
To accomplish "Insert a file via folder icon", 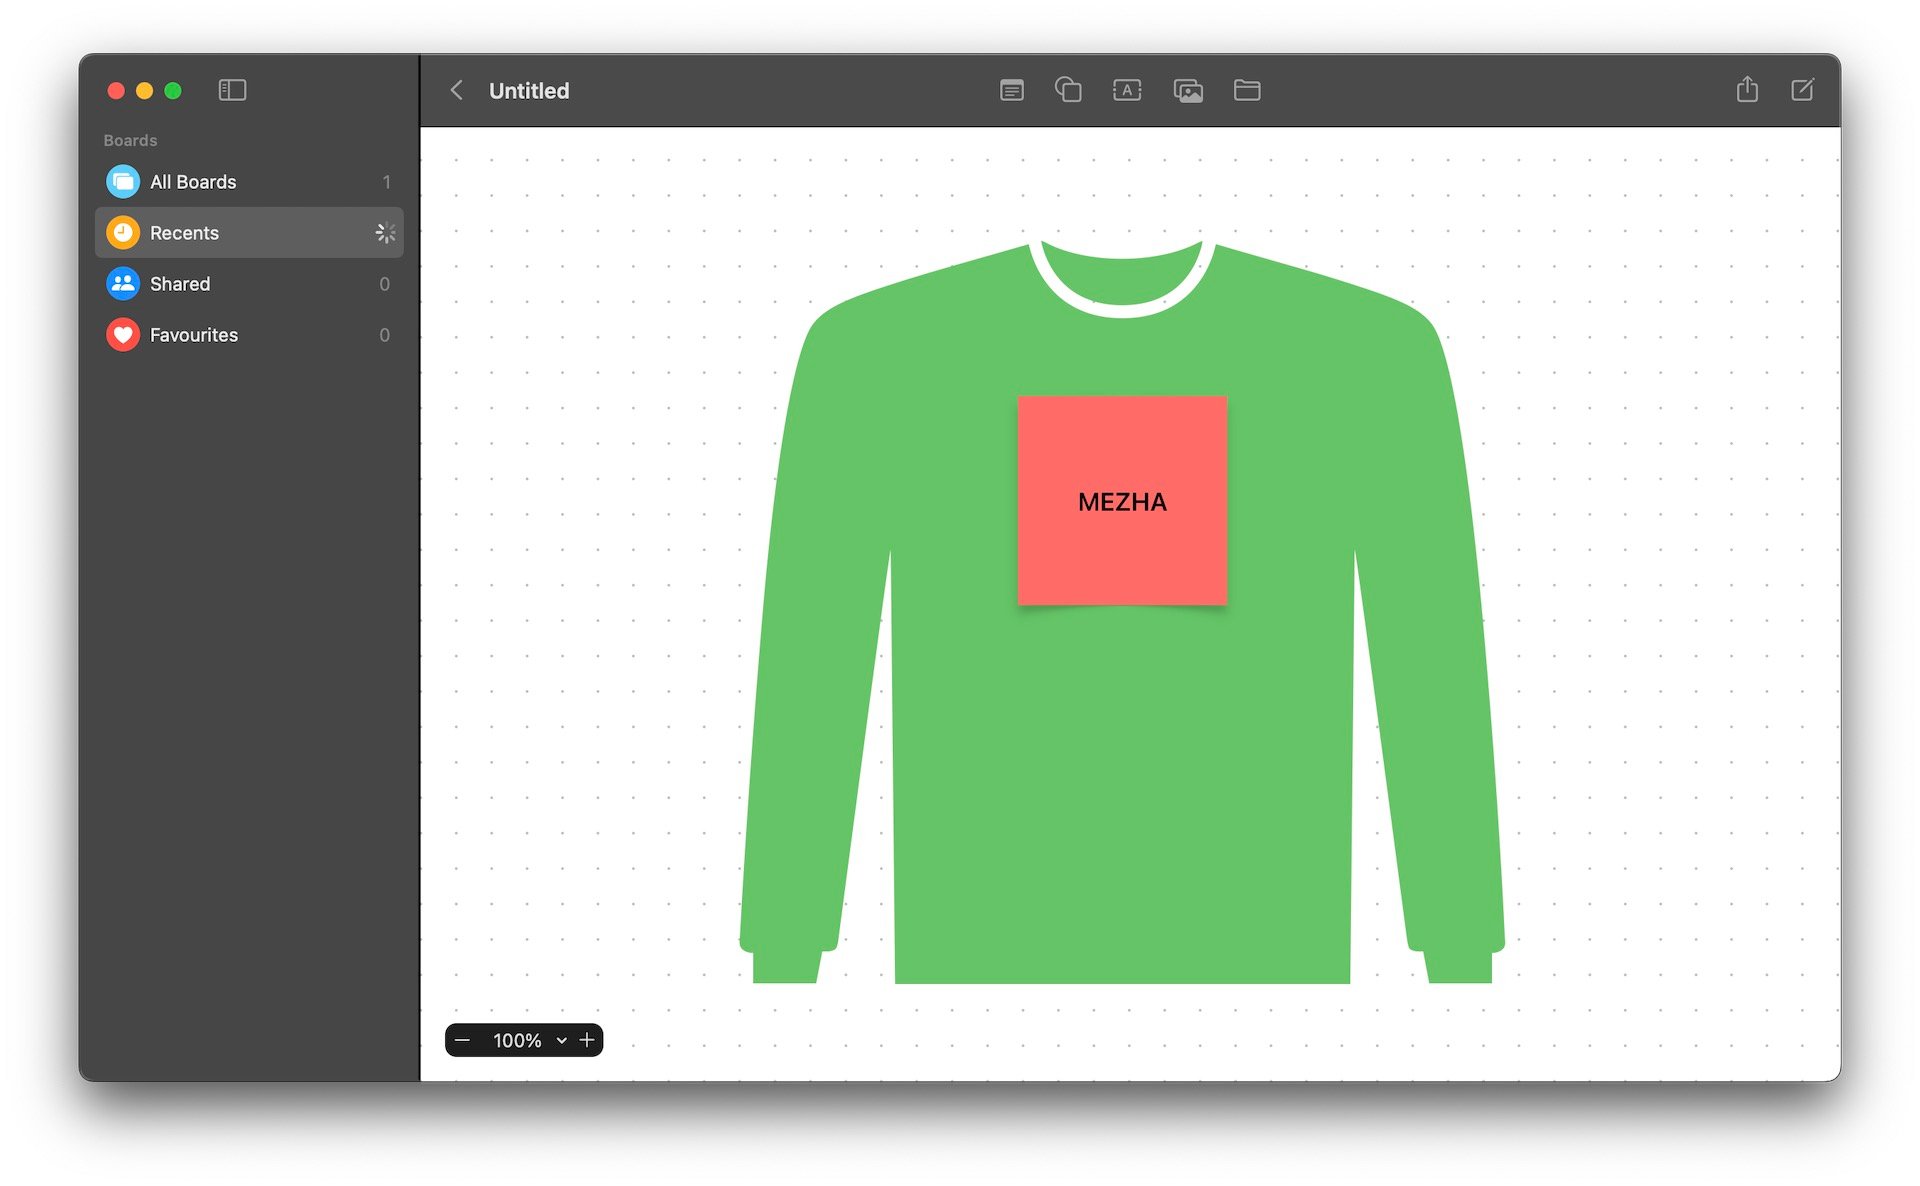I will click(1247, 90).
